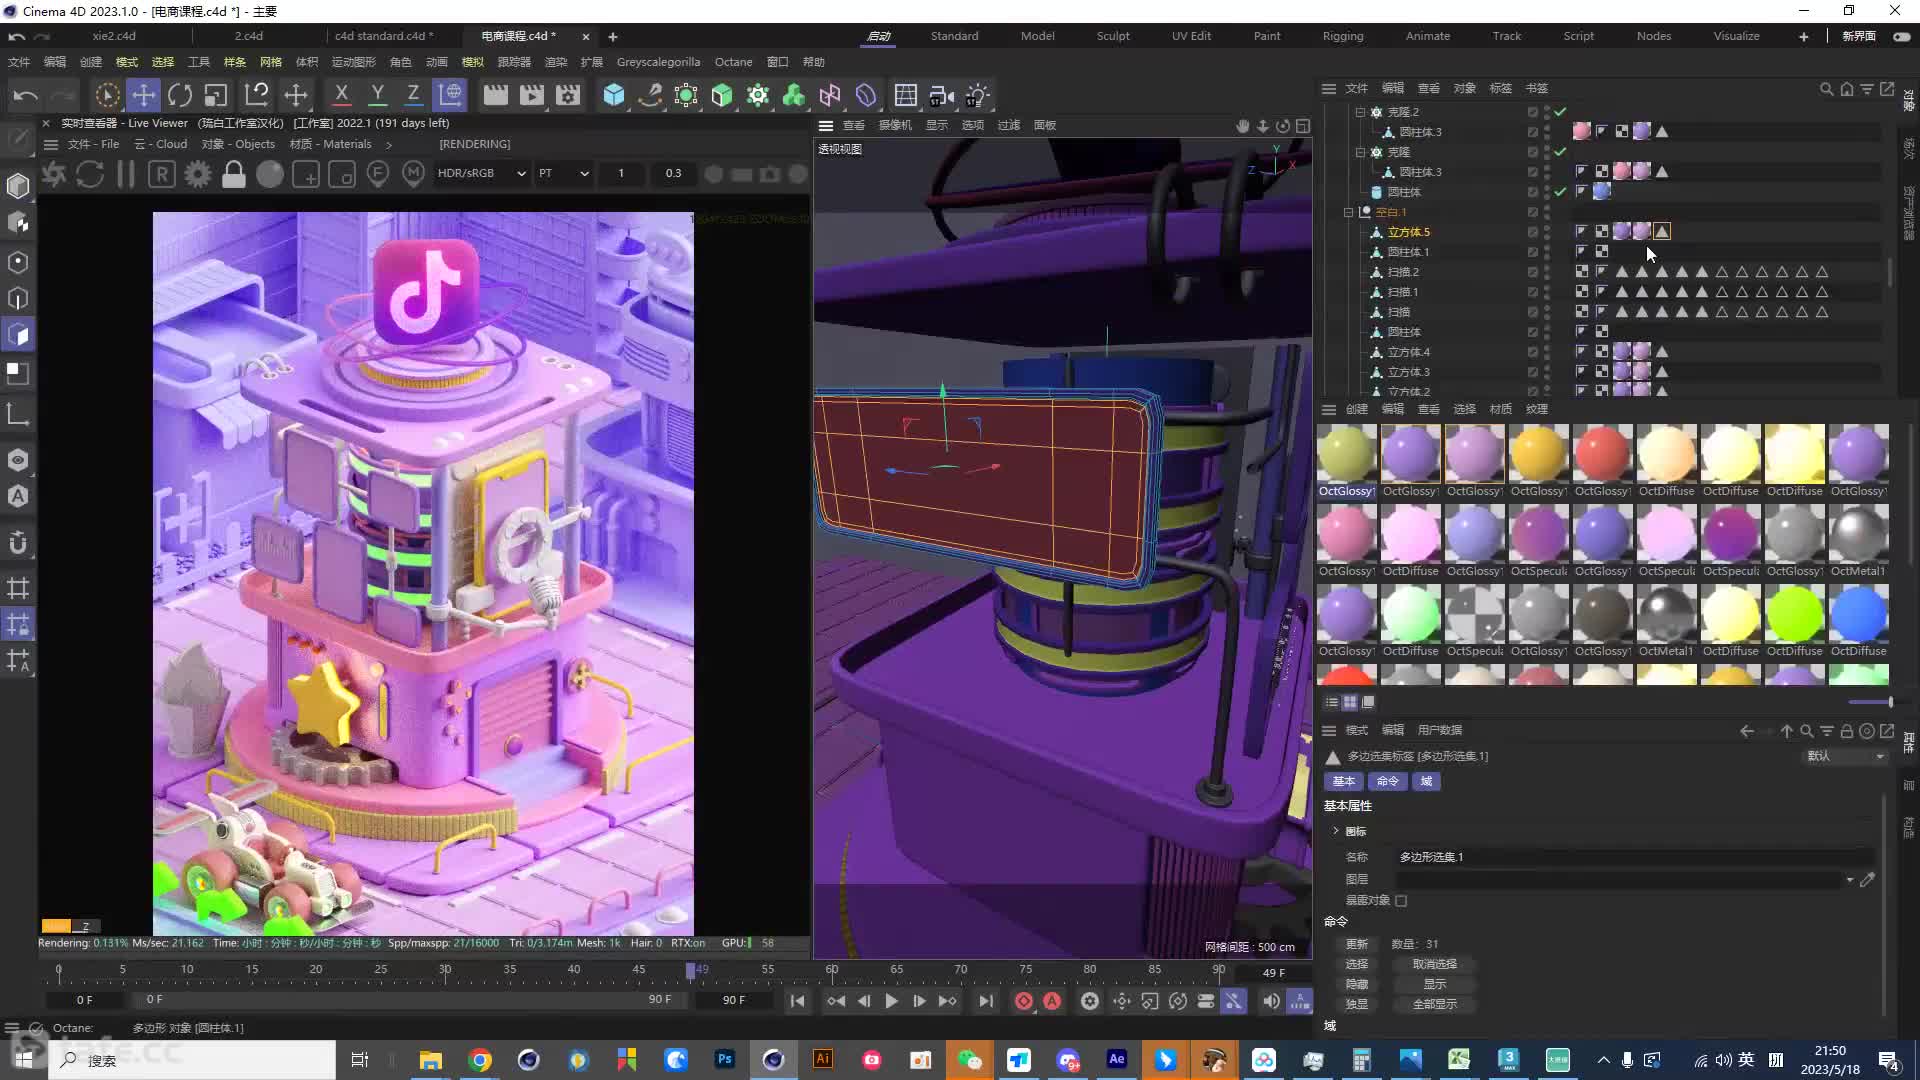
Task: Switch to the Sculpt layout tab
Action: [x=1113, y=36]
